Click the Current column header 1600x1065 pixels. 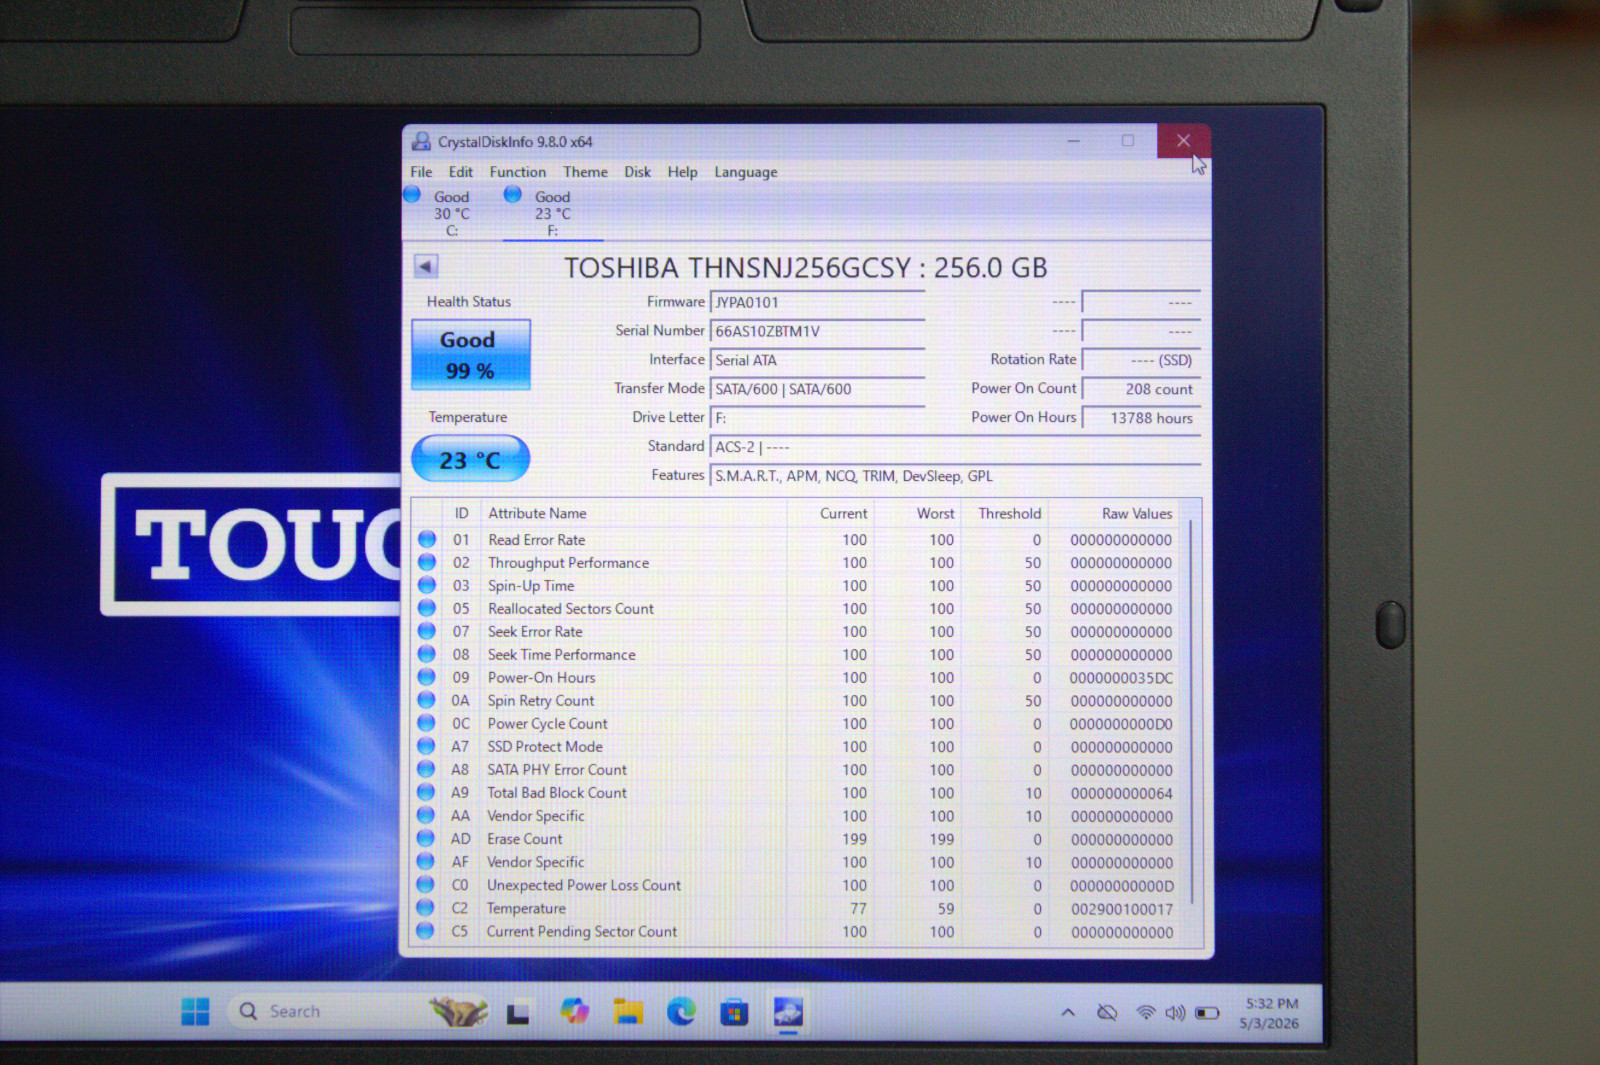843,513
